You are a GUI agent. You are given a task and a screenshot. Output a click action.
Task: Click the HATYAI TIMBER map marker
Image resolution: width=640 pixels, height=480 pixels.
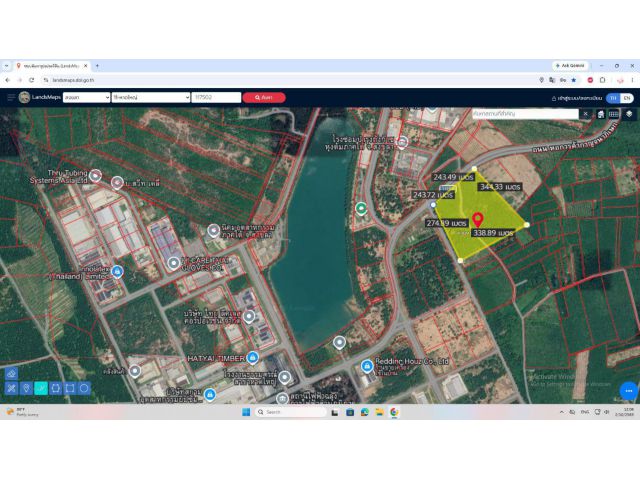(252, 358)
